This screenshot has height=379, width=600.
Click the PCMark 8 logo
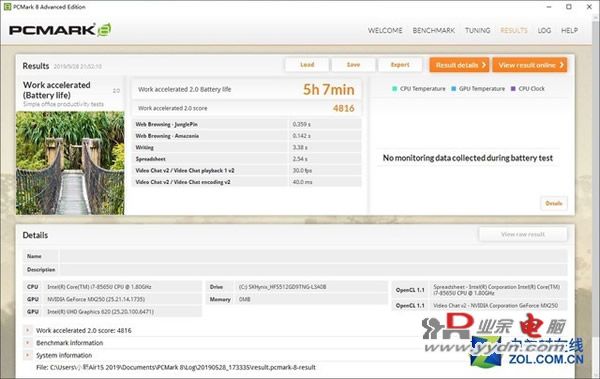[60, 30]
